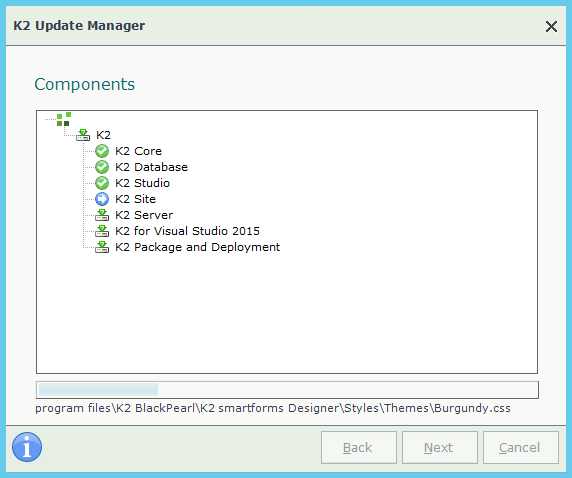Click the green root node icon

(64, 119)
